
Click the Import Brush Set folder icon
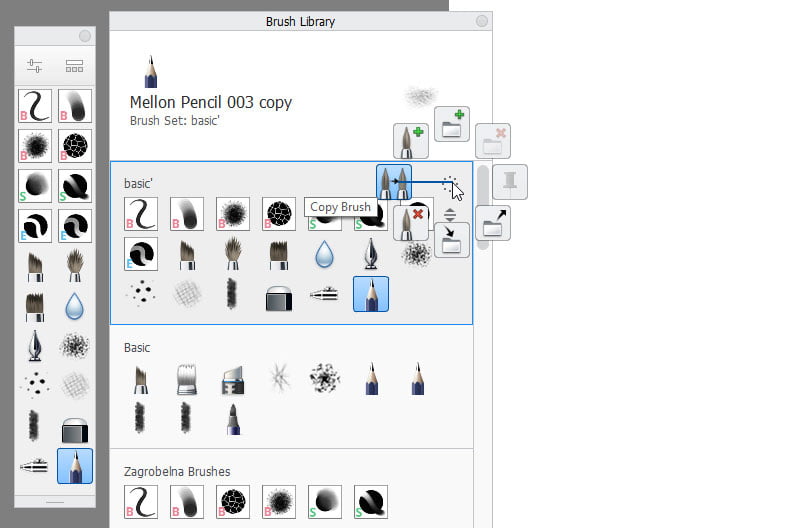[451, 240]
